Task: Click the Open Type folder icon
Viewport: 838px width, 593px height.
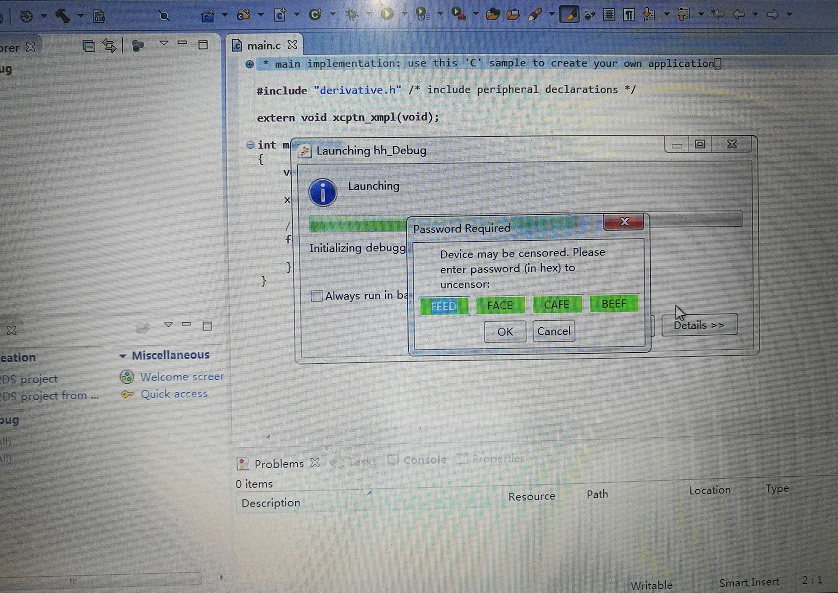Action: click(492, 14)
